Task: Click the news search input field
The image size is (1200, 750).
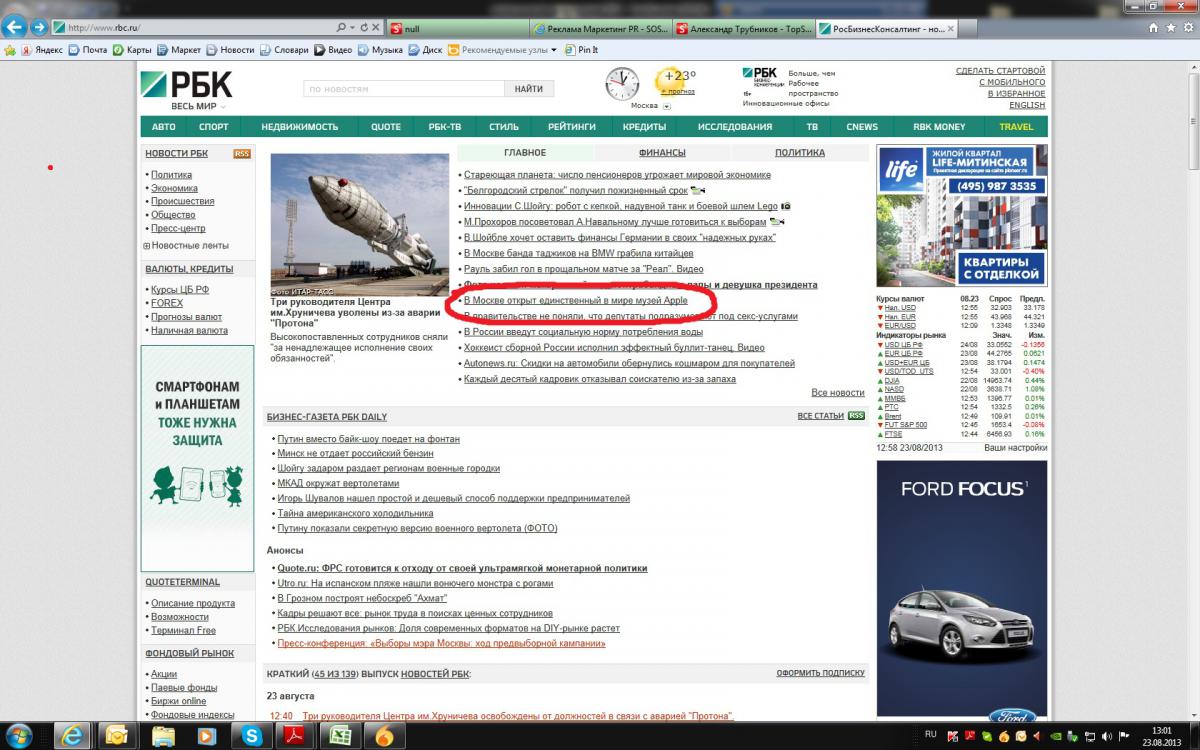Action: click(x=403, y=89)
